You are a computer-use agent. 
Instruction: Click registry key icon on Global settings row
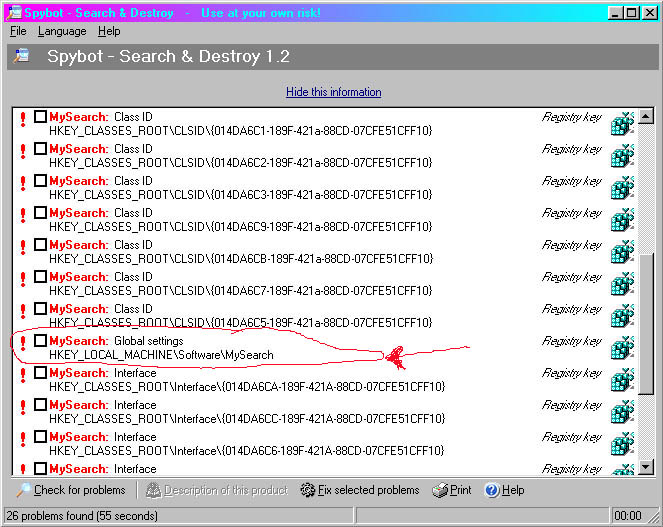point(622,348)
